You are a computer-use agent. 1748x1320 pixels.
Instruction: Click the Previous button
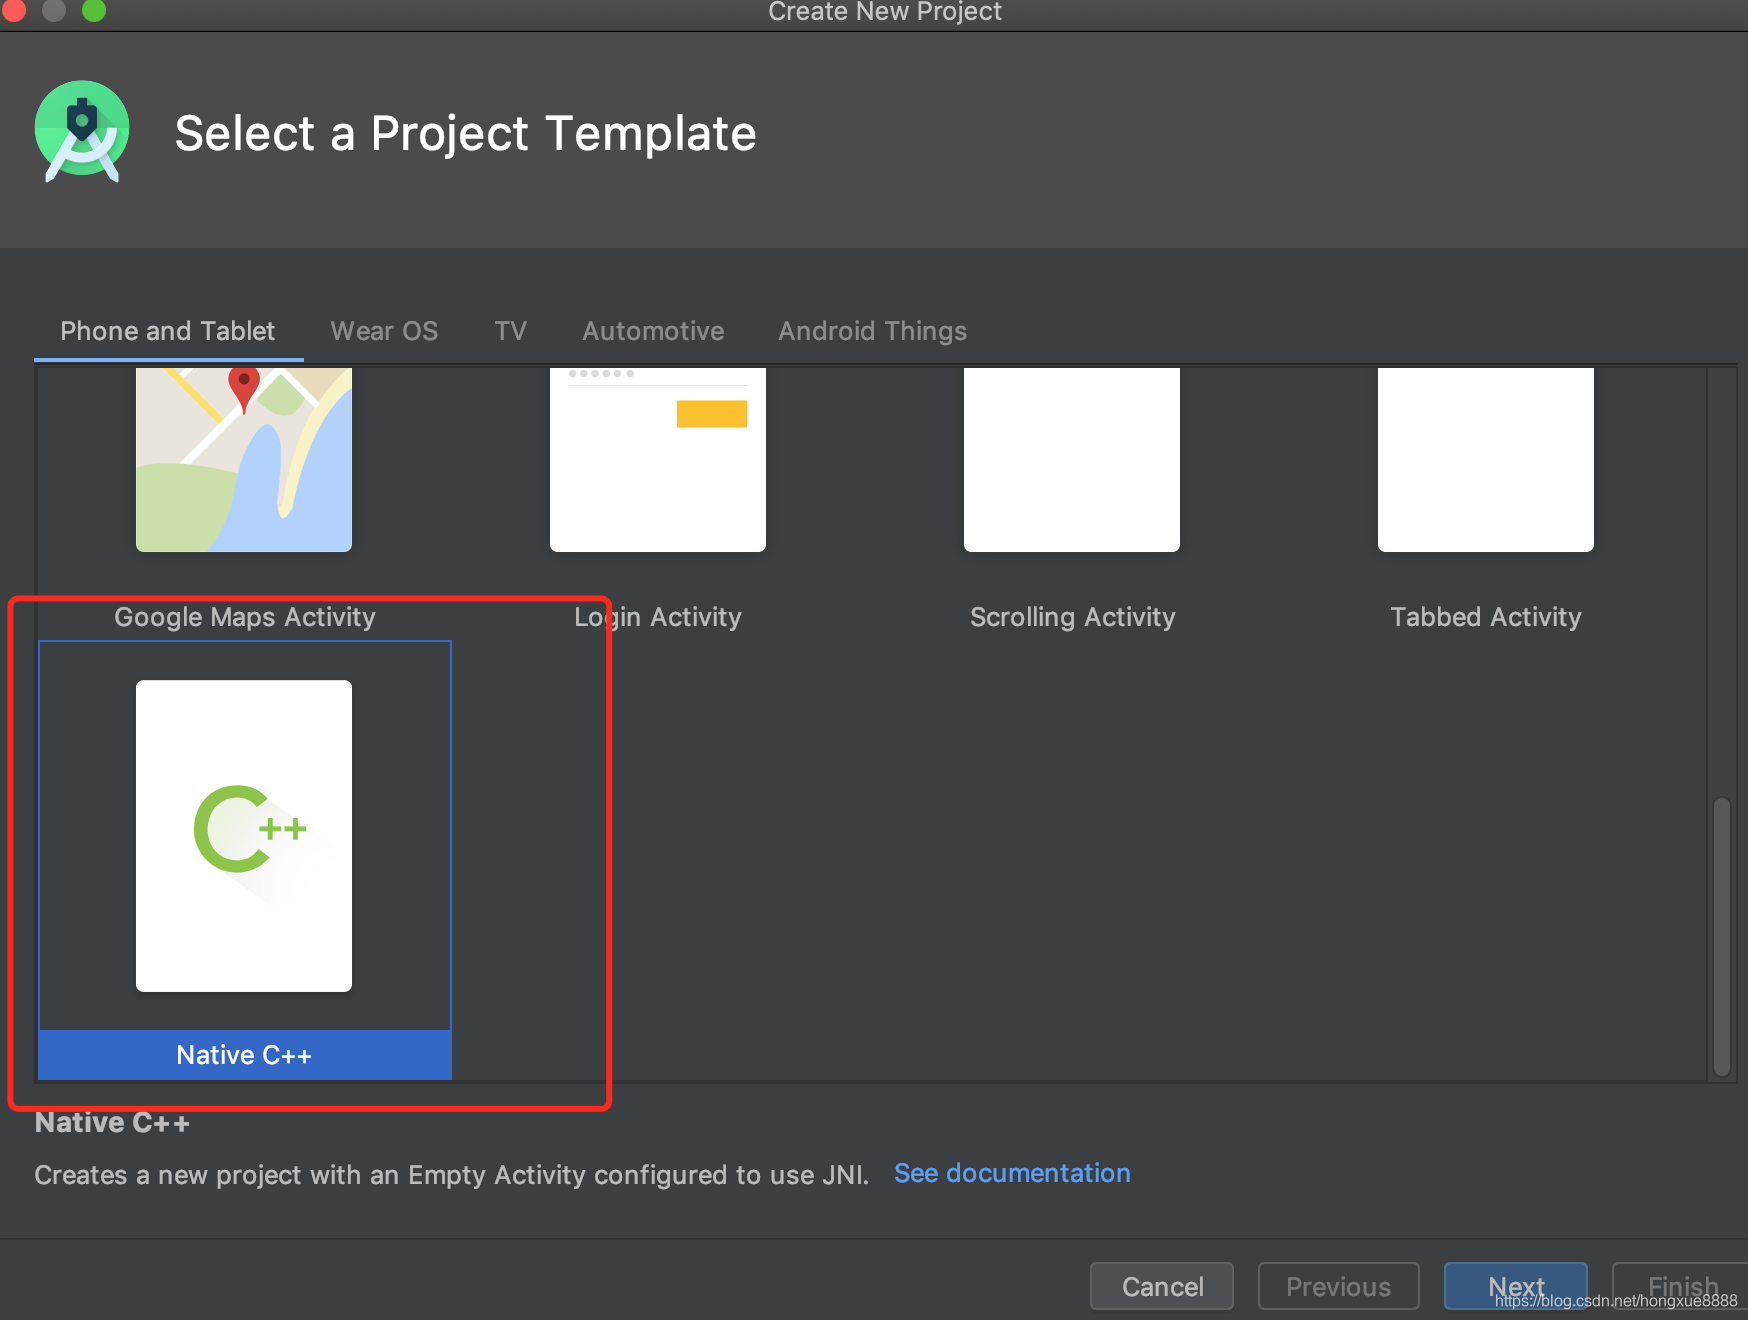click(1338, 1286)
